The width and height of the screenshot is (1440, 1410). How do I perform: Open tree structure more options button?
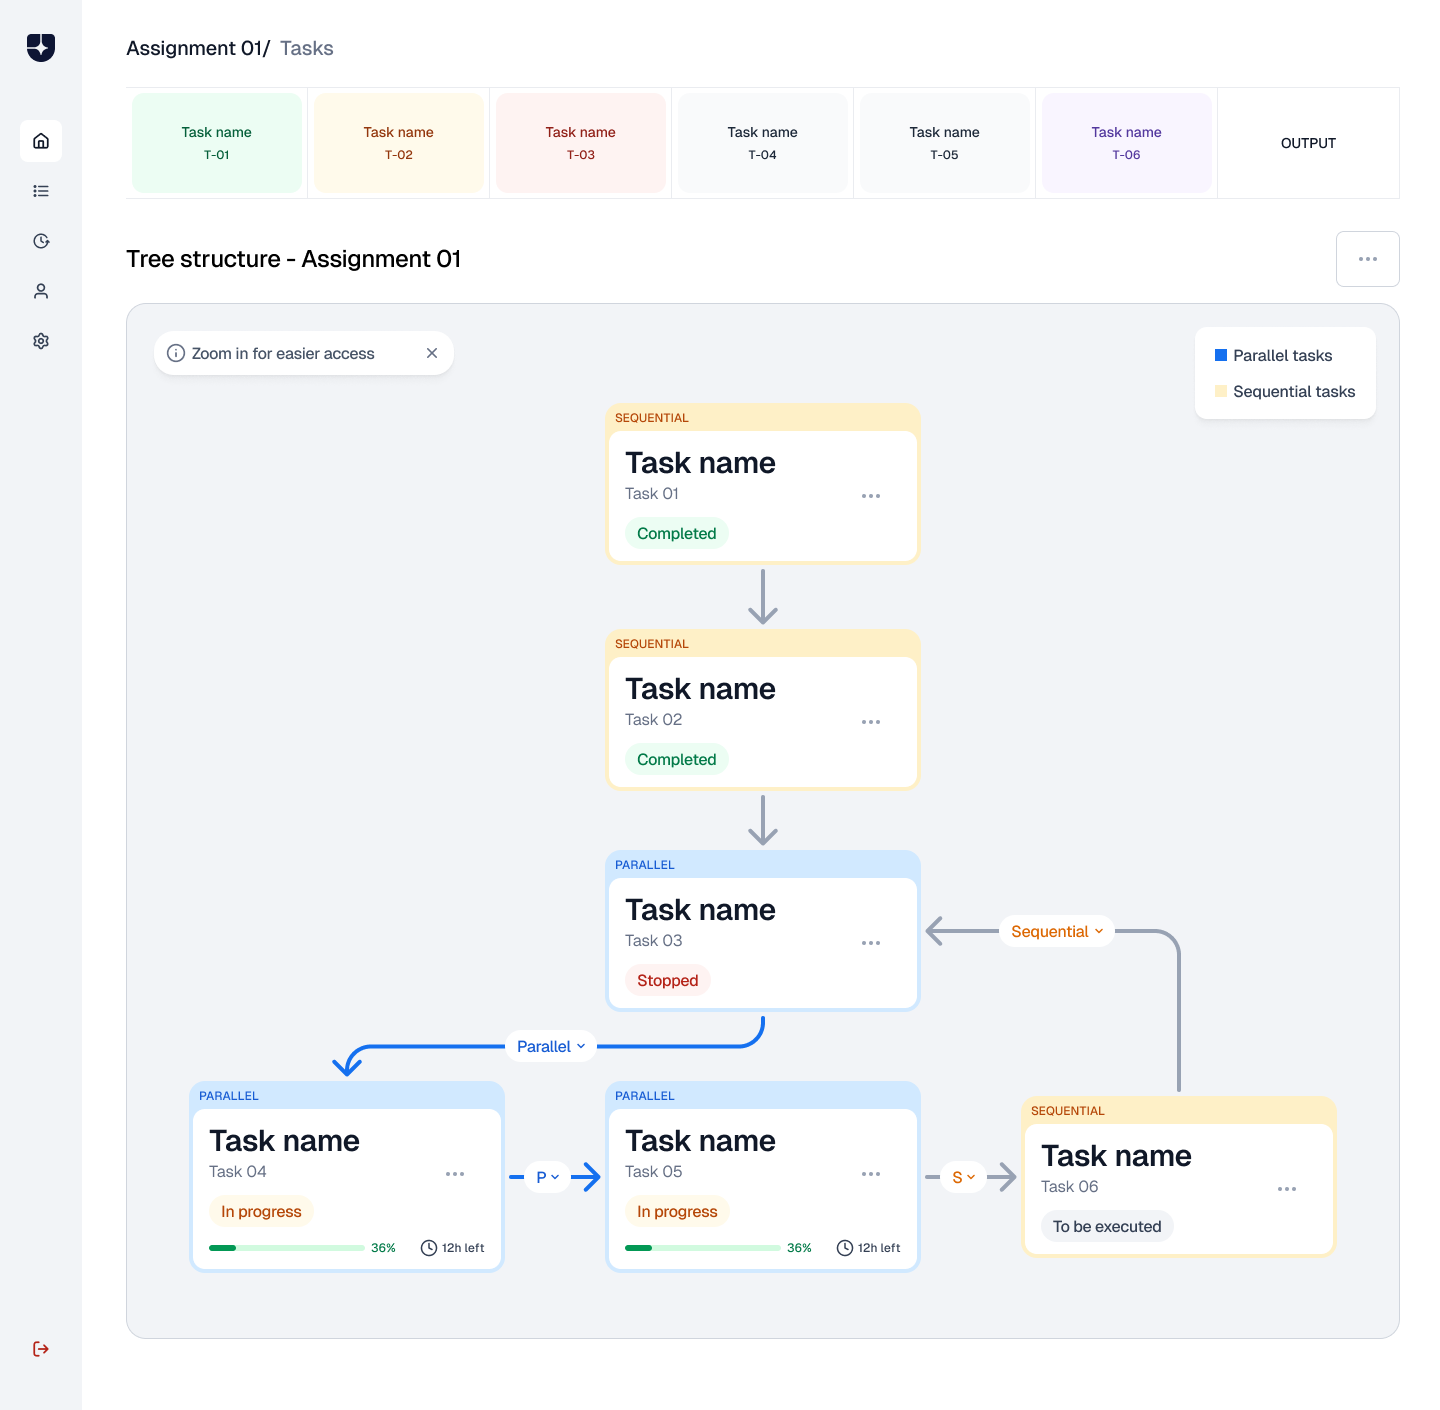(1368, 259)
